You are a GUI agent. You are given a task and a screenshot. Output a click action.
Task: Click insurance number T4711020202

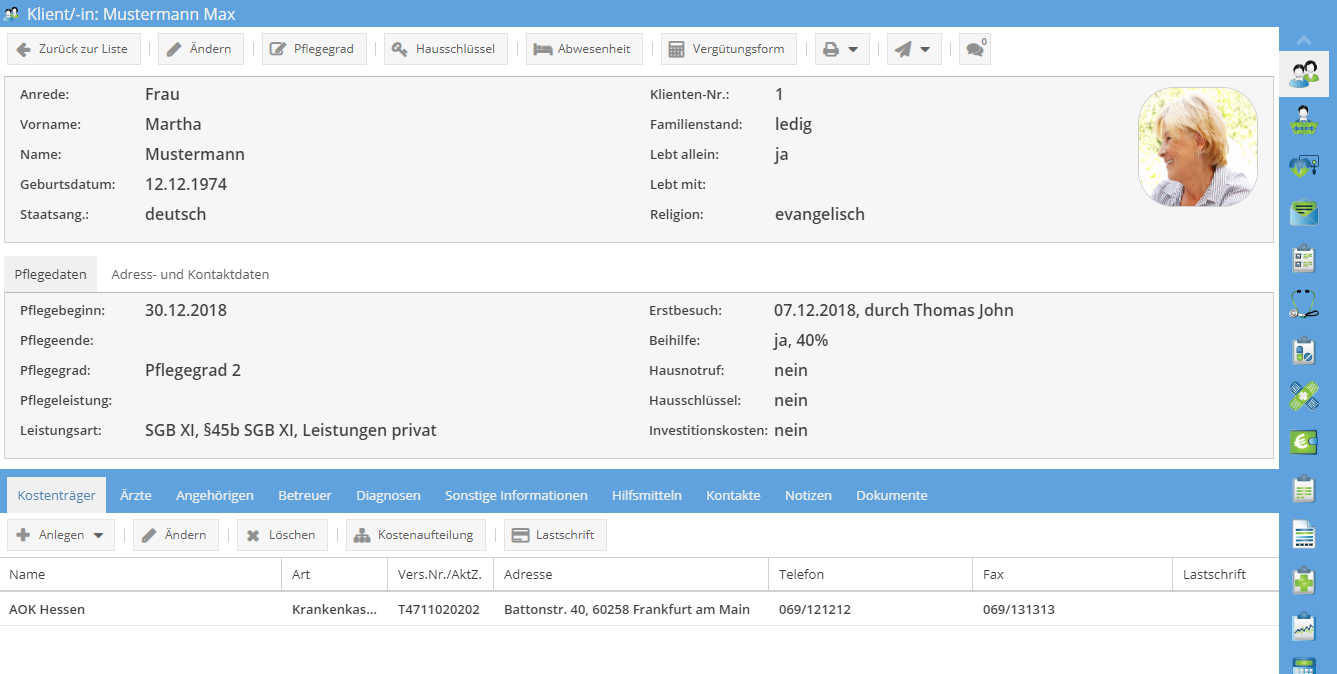pyautogui.click(x=439, y=609)
